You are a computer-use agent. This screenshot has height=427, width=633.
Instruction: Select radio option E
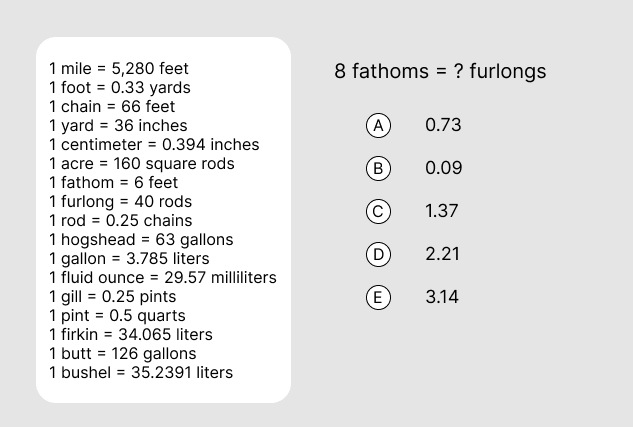[378, 297]
